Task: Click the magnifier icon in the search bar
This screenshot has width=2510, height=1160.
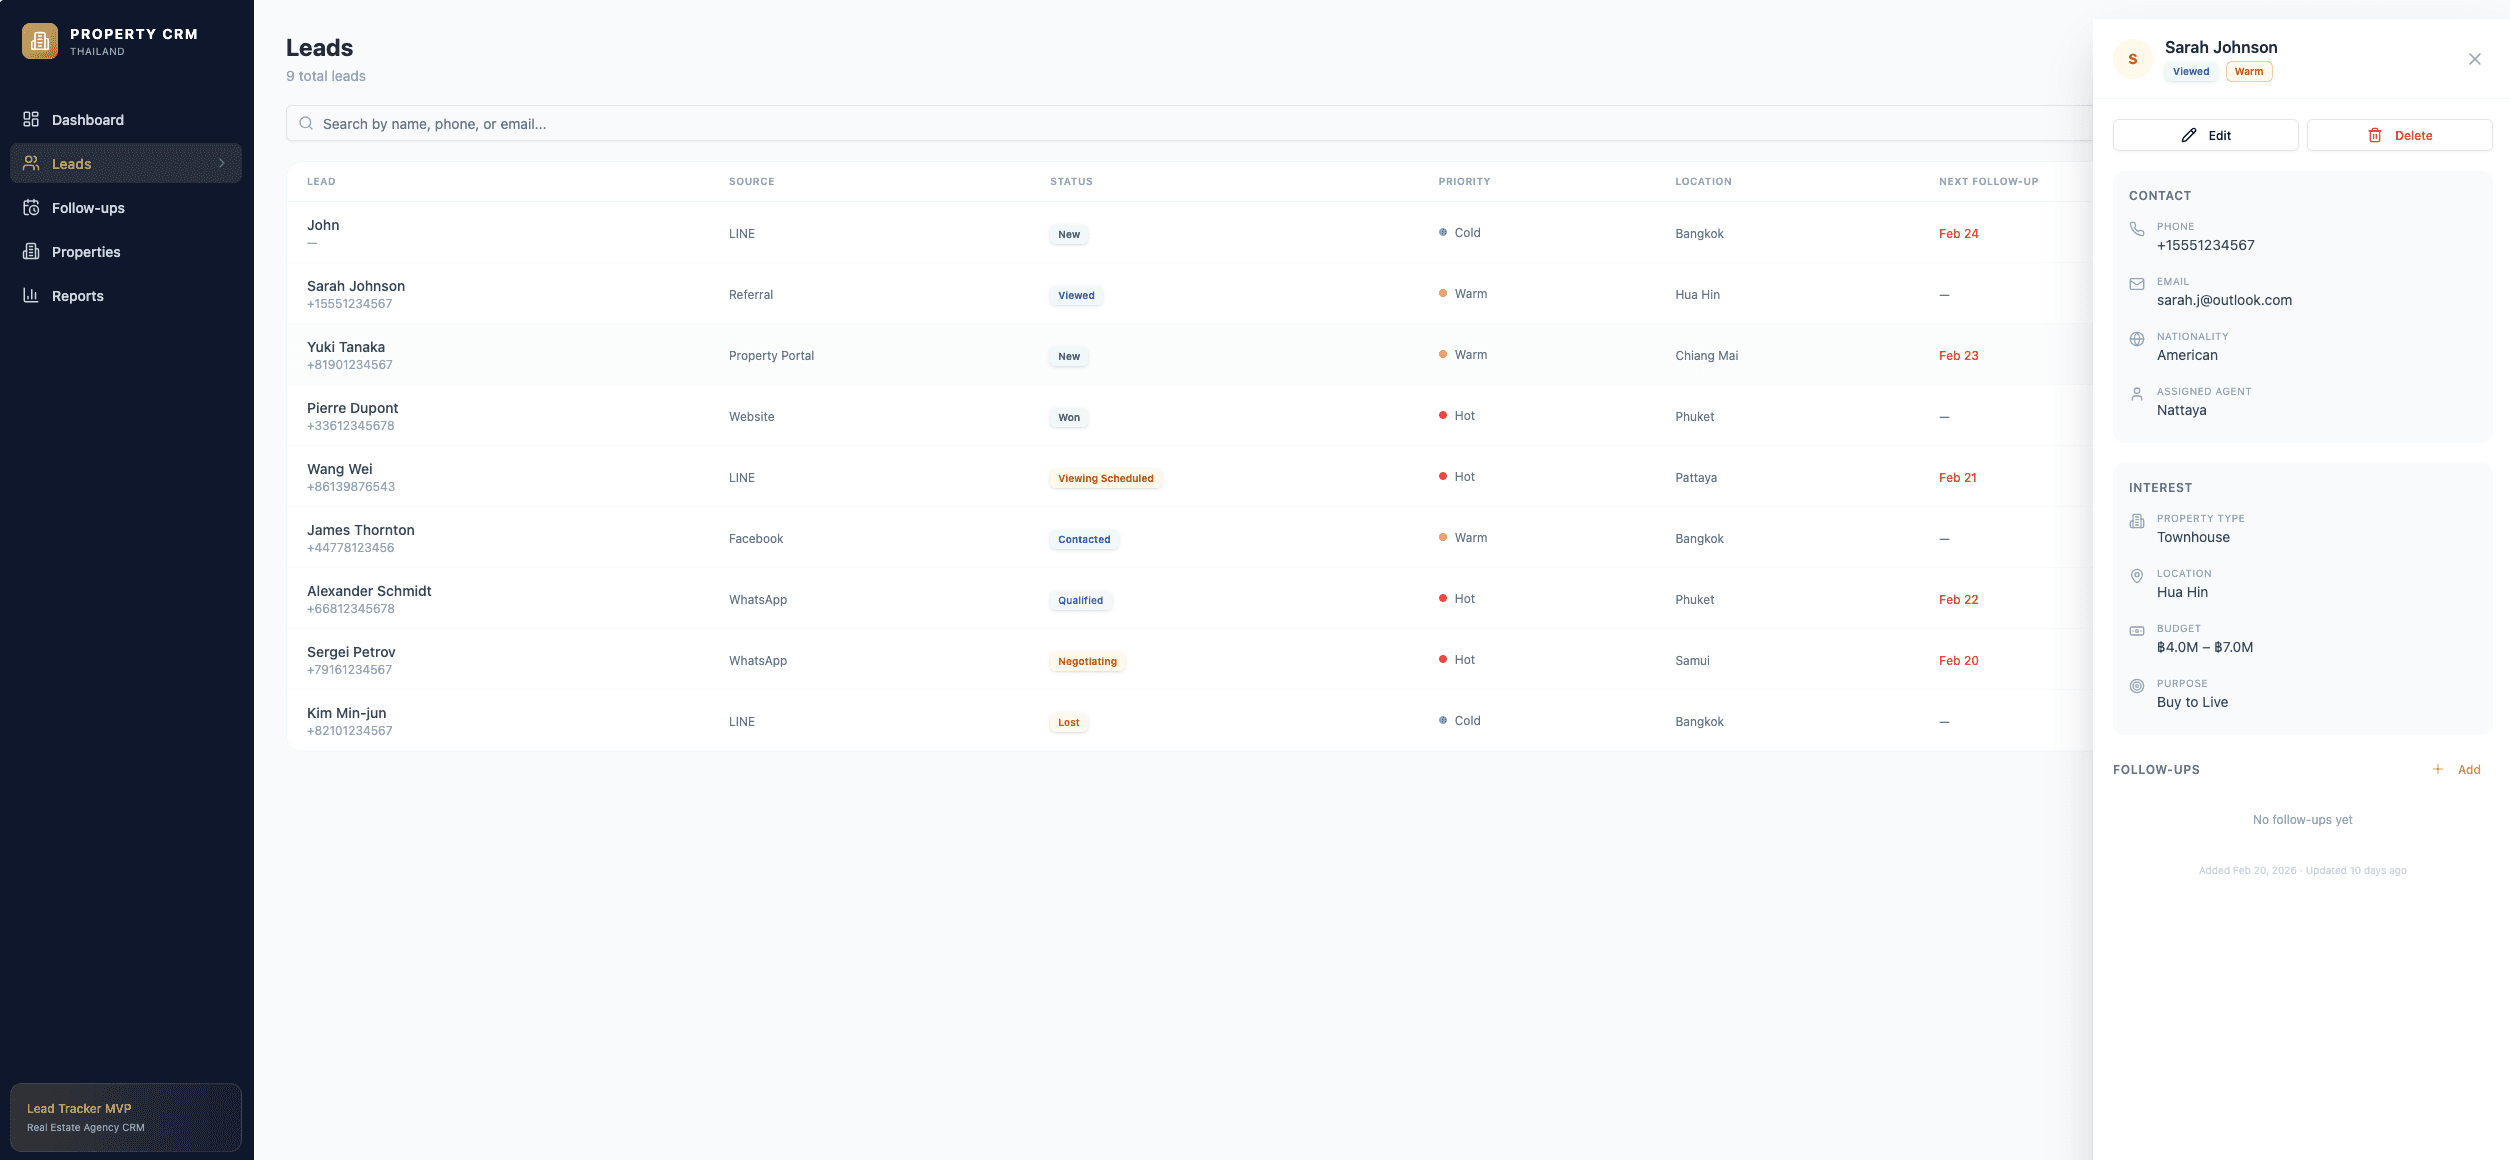Action: (306, 123)
